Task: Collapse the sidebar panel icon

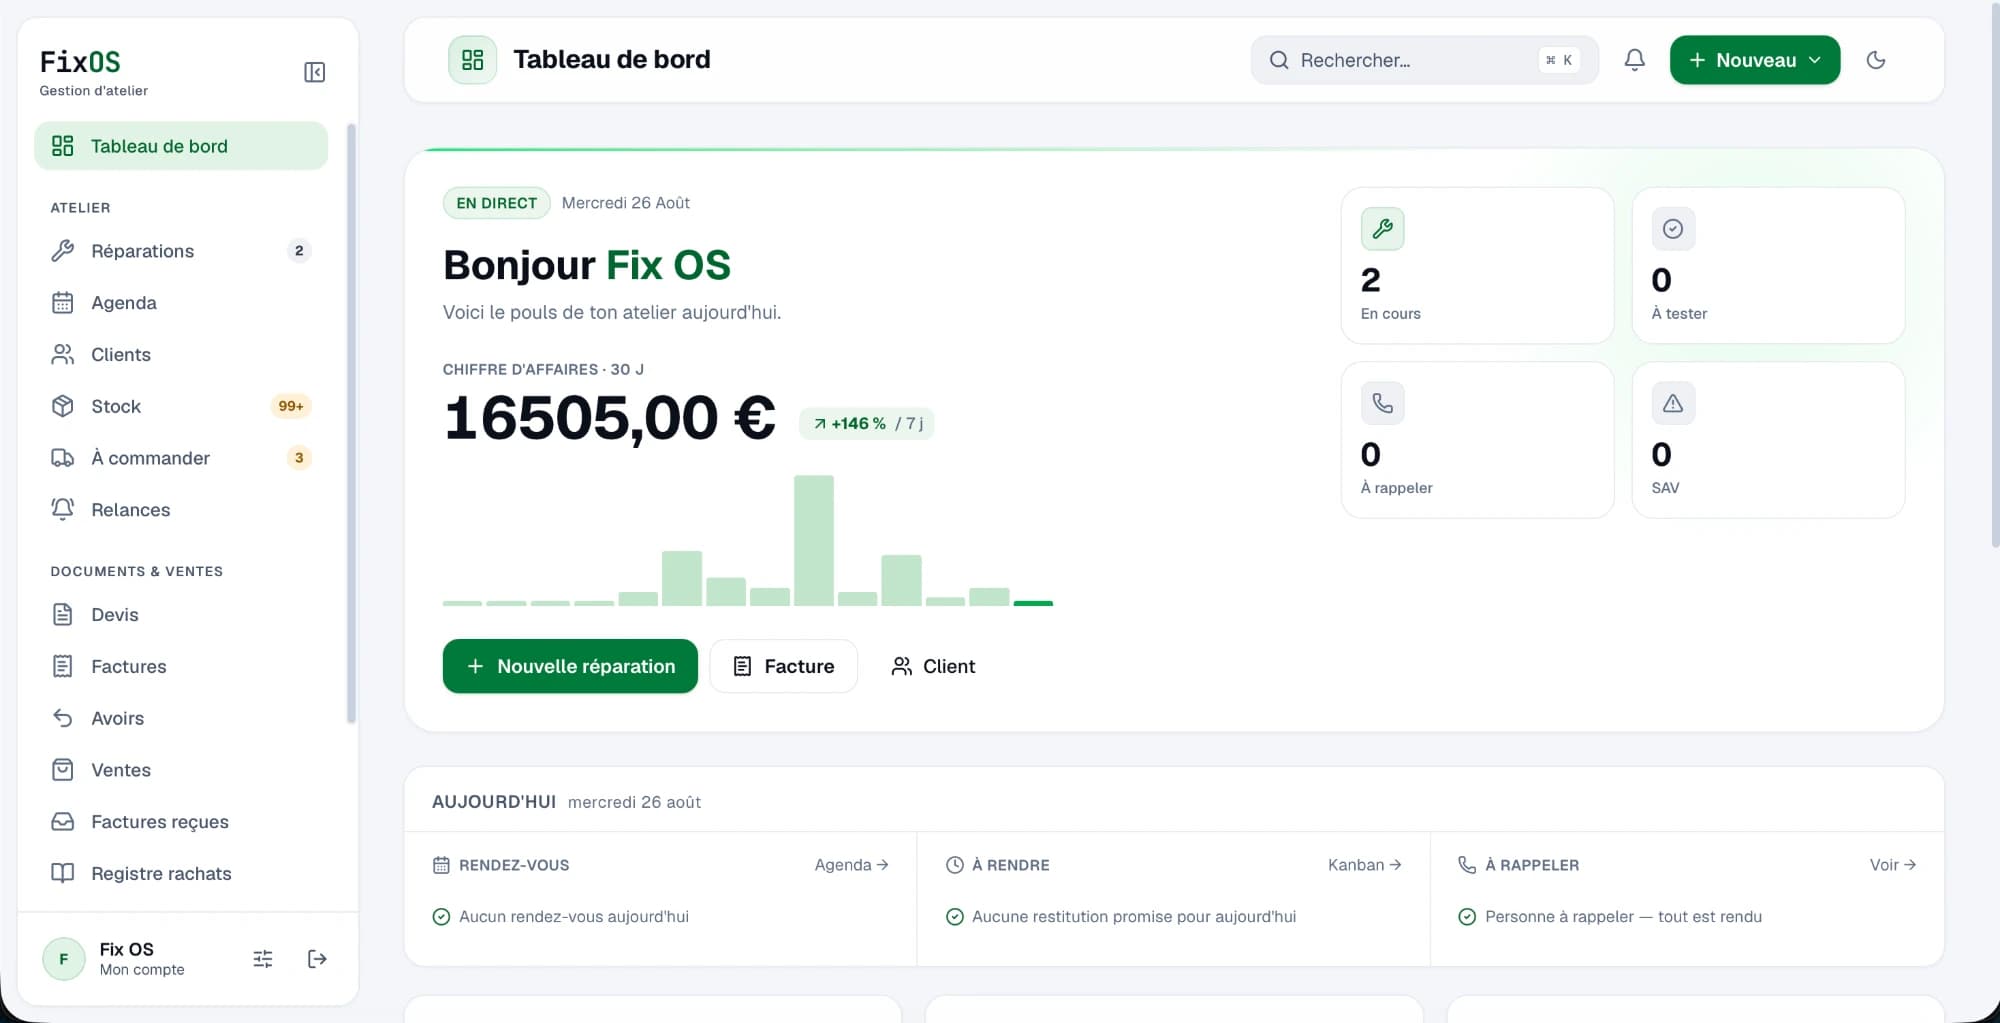Action: tap(314, 72)
